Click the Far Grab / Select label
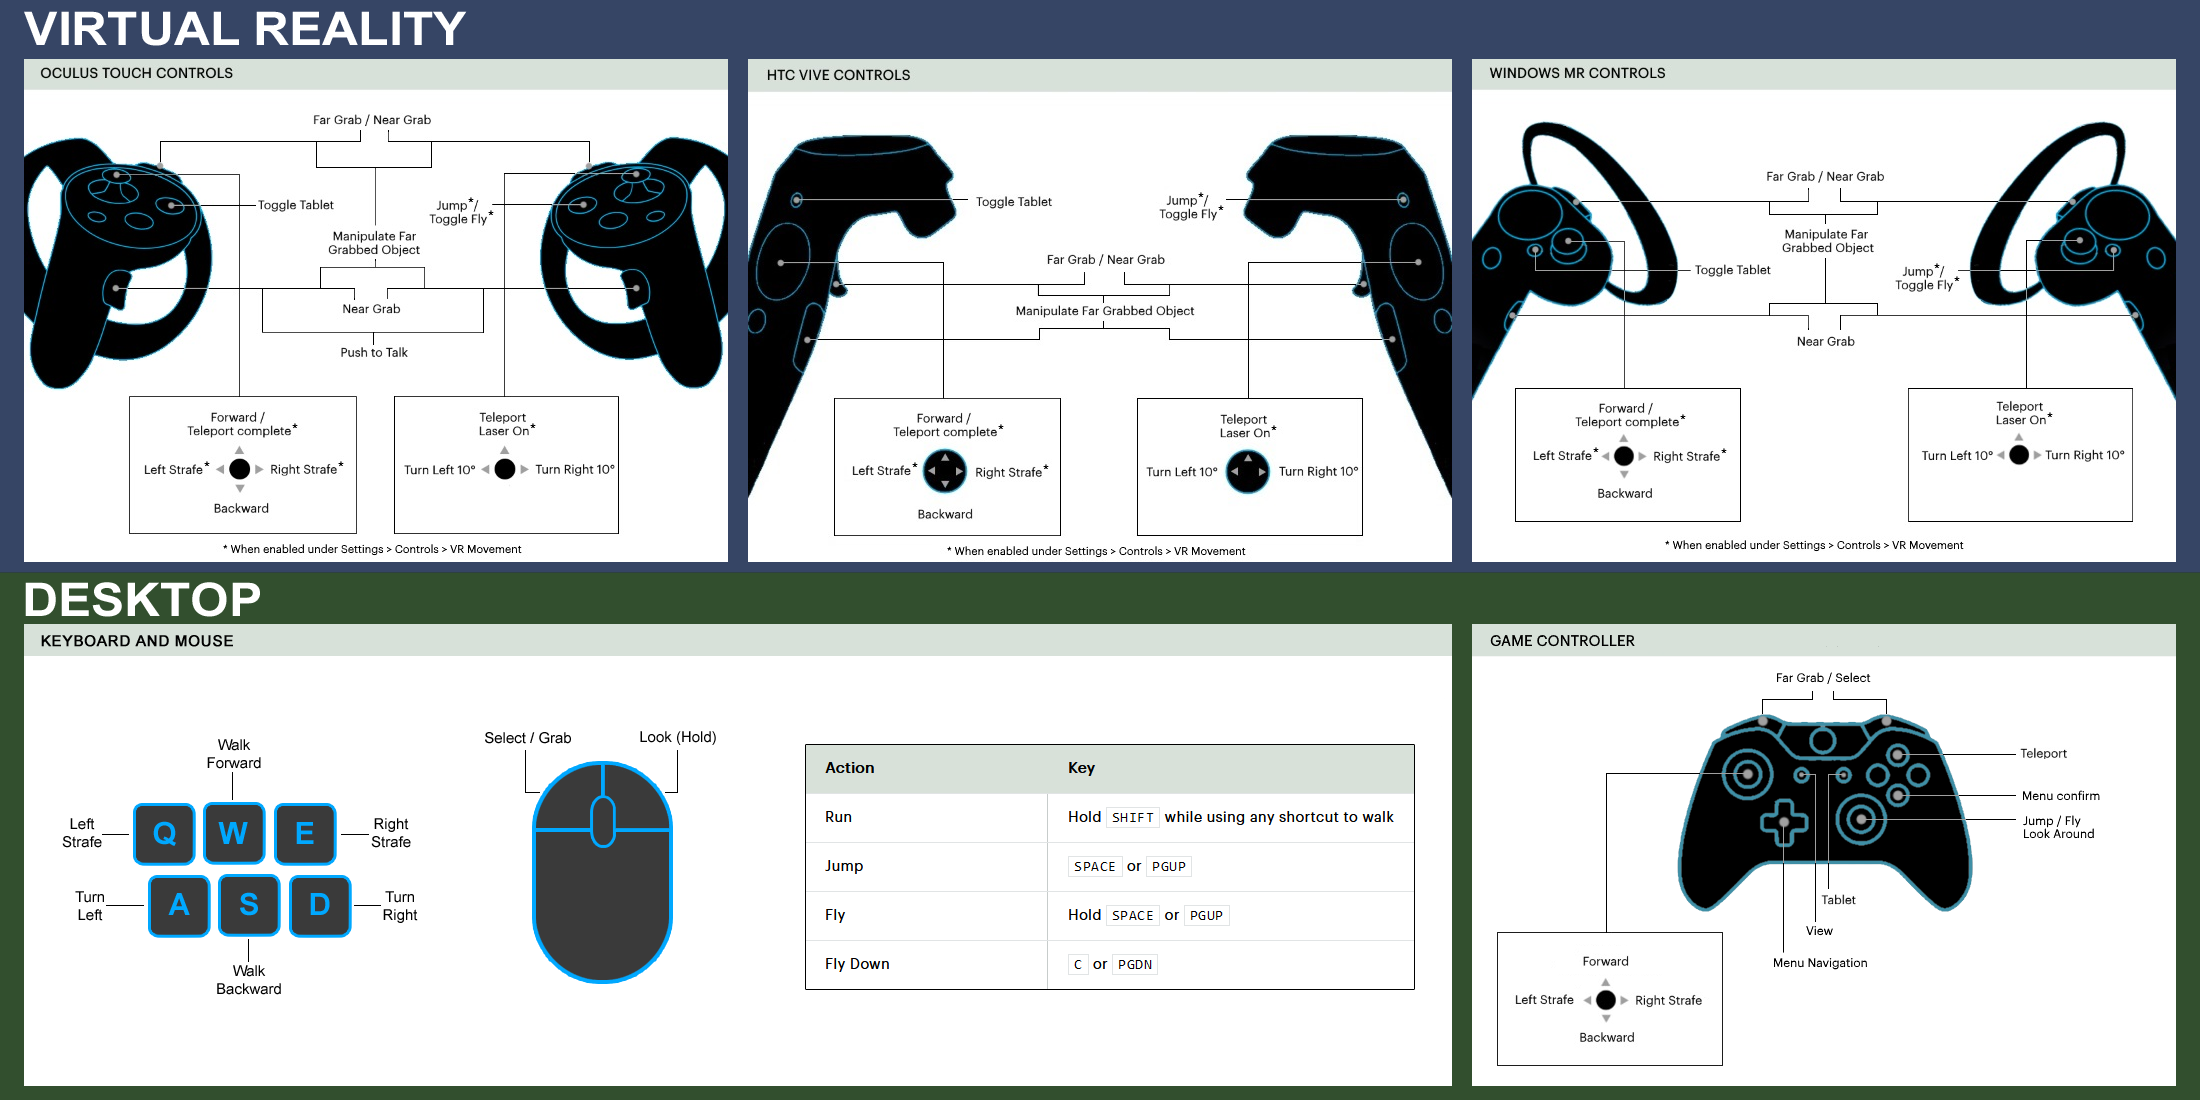 tap(1823, 678)
